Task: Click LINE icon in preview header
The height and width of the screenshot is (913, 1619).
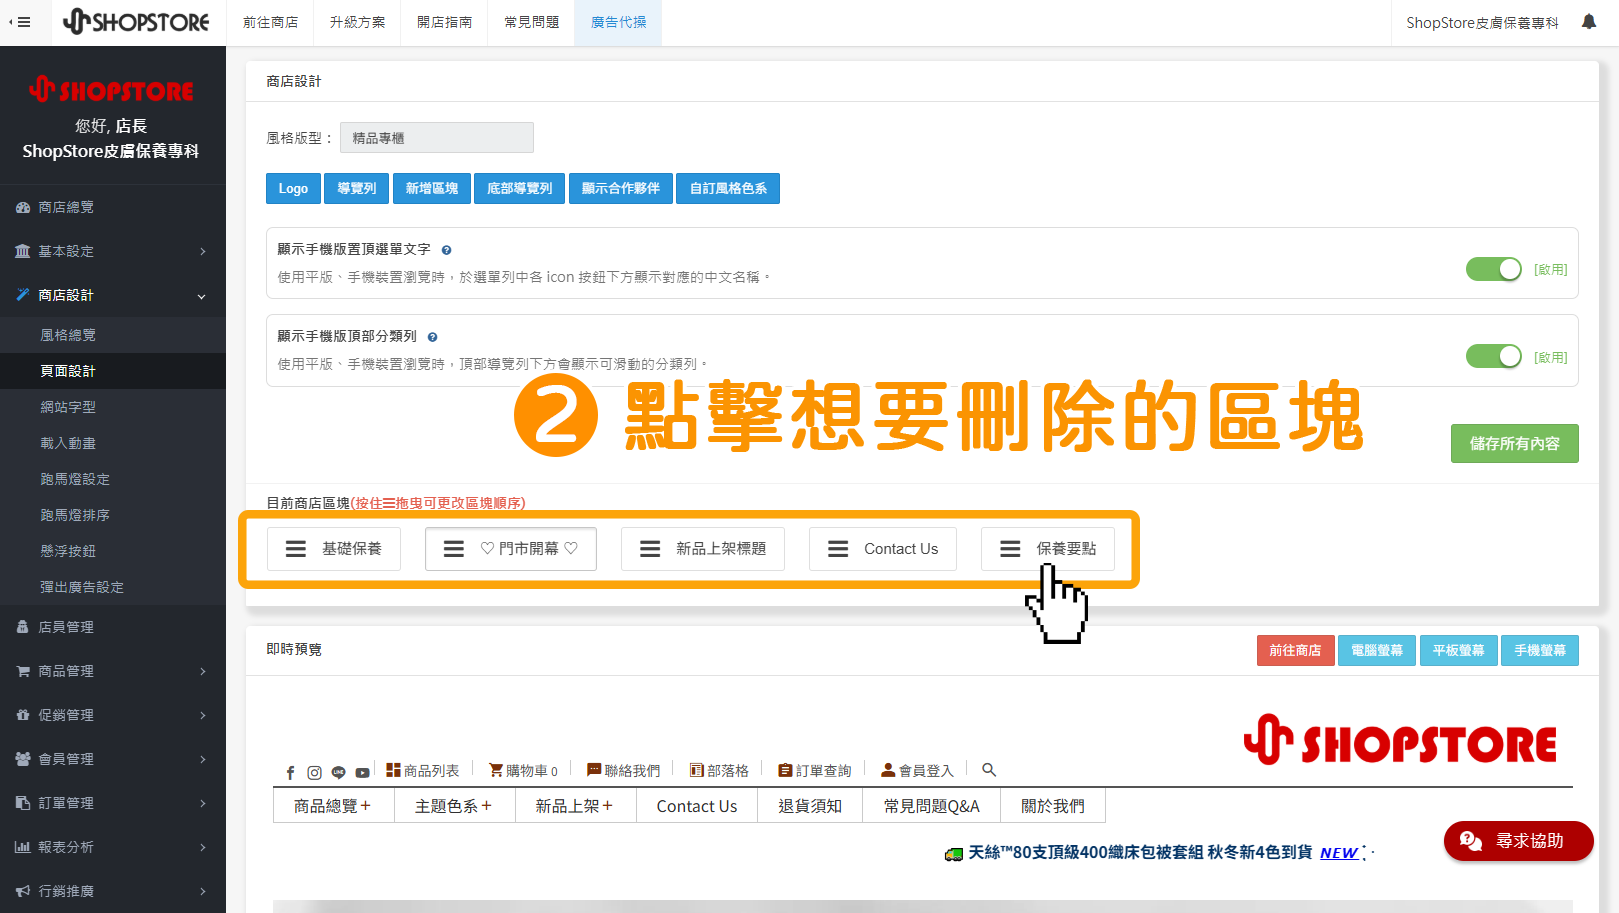Action: click(x=338, y=772)
